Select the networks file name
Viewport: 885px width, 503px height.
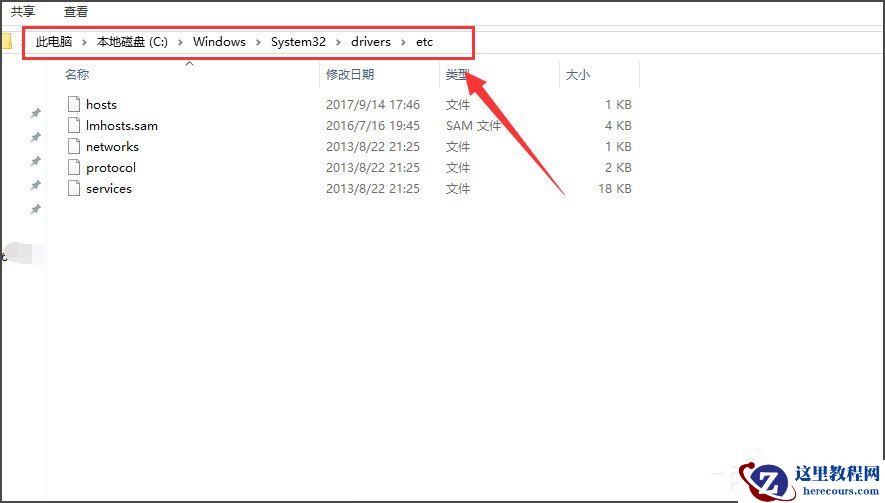(x=112, y=147)
